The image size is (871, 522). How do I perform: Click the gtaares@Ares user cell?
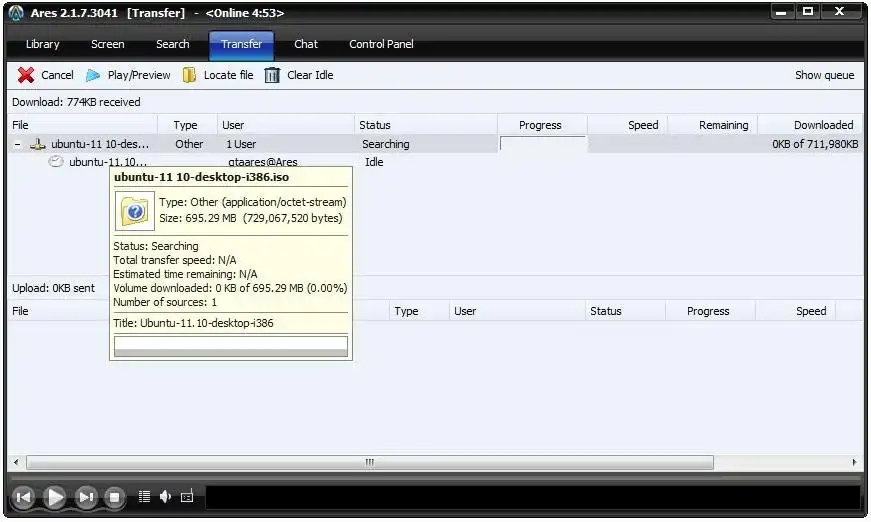[263, 162]
